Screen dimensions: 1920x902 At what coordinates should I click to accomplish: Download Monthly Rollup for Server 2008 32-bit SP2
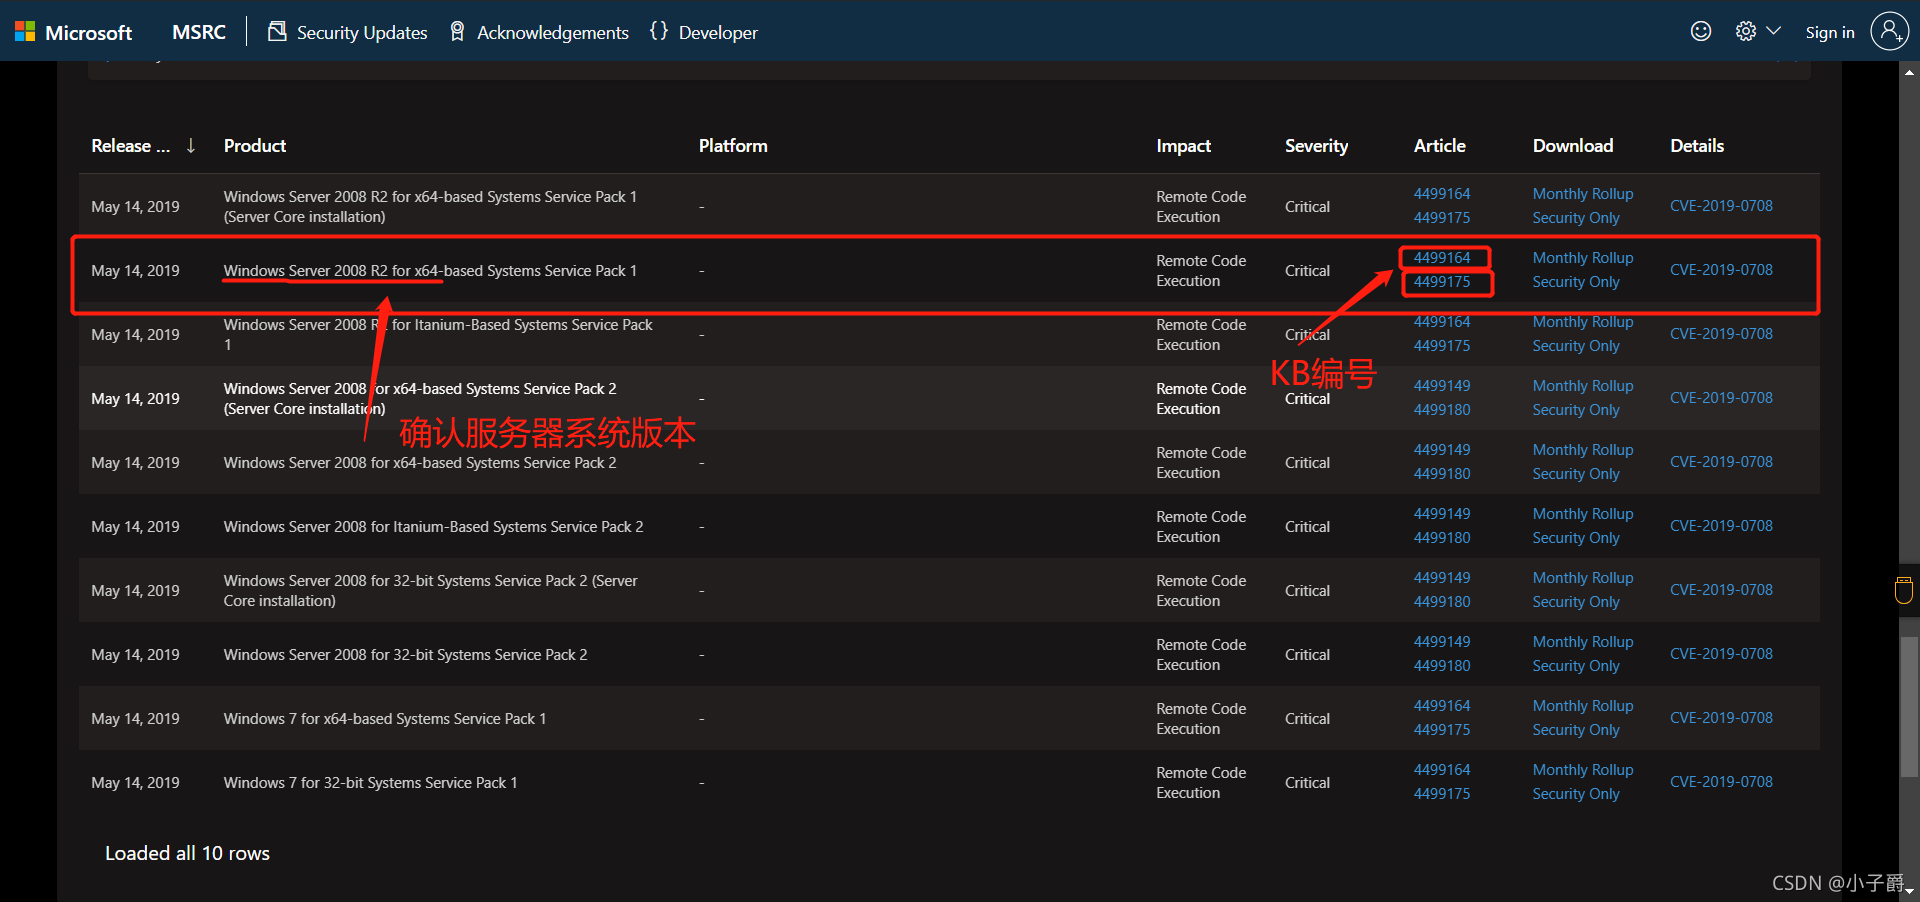click(1583, 642)
